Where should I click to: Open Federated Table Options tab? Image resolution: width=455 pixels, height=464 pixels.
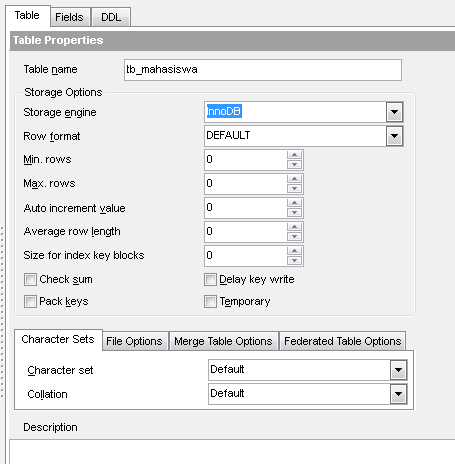point(343,341)
